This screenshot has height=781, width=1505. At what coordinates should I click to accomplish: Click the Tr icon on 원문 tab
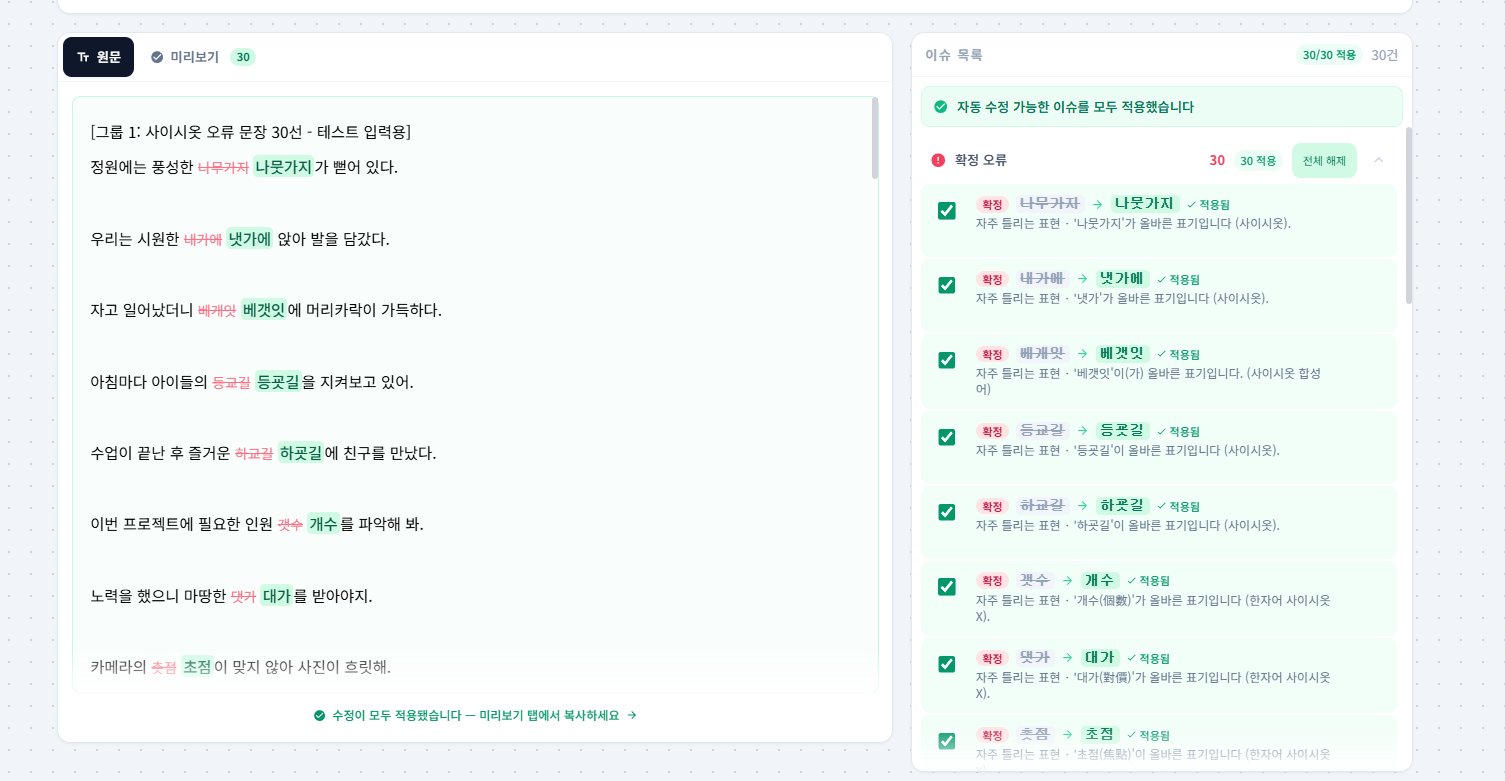point(83,57)
